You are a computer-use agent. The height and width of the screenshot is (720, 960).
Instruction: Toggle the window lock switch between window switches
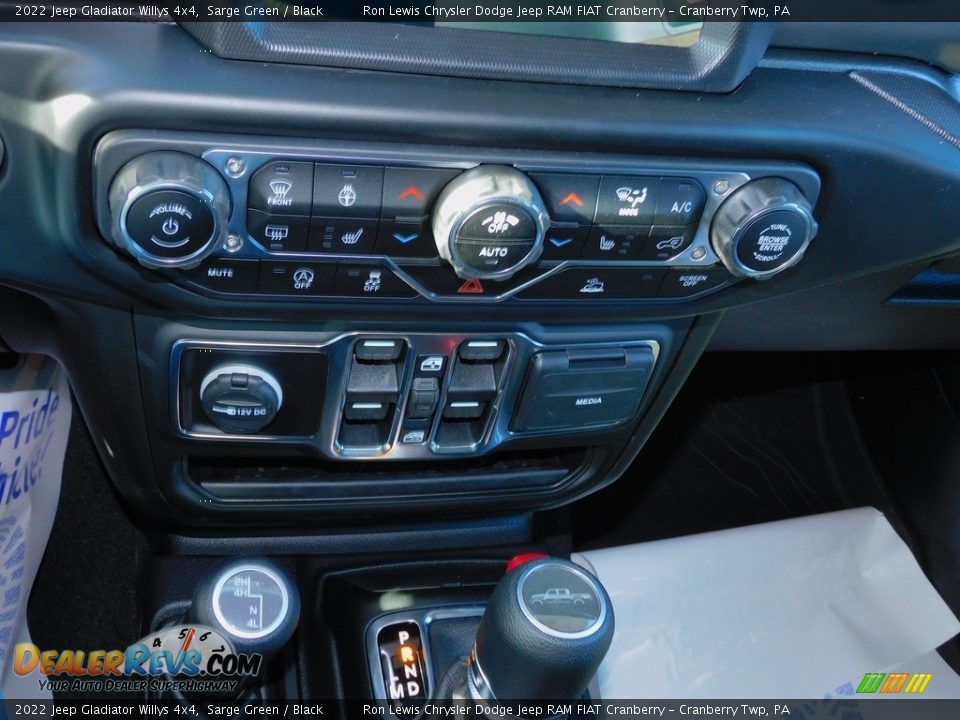(423, 396)
